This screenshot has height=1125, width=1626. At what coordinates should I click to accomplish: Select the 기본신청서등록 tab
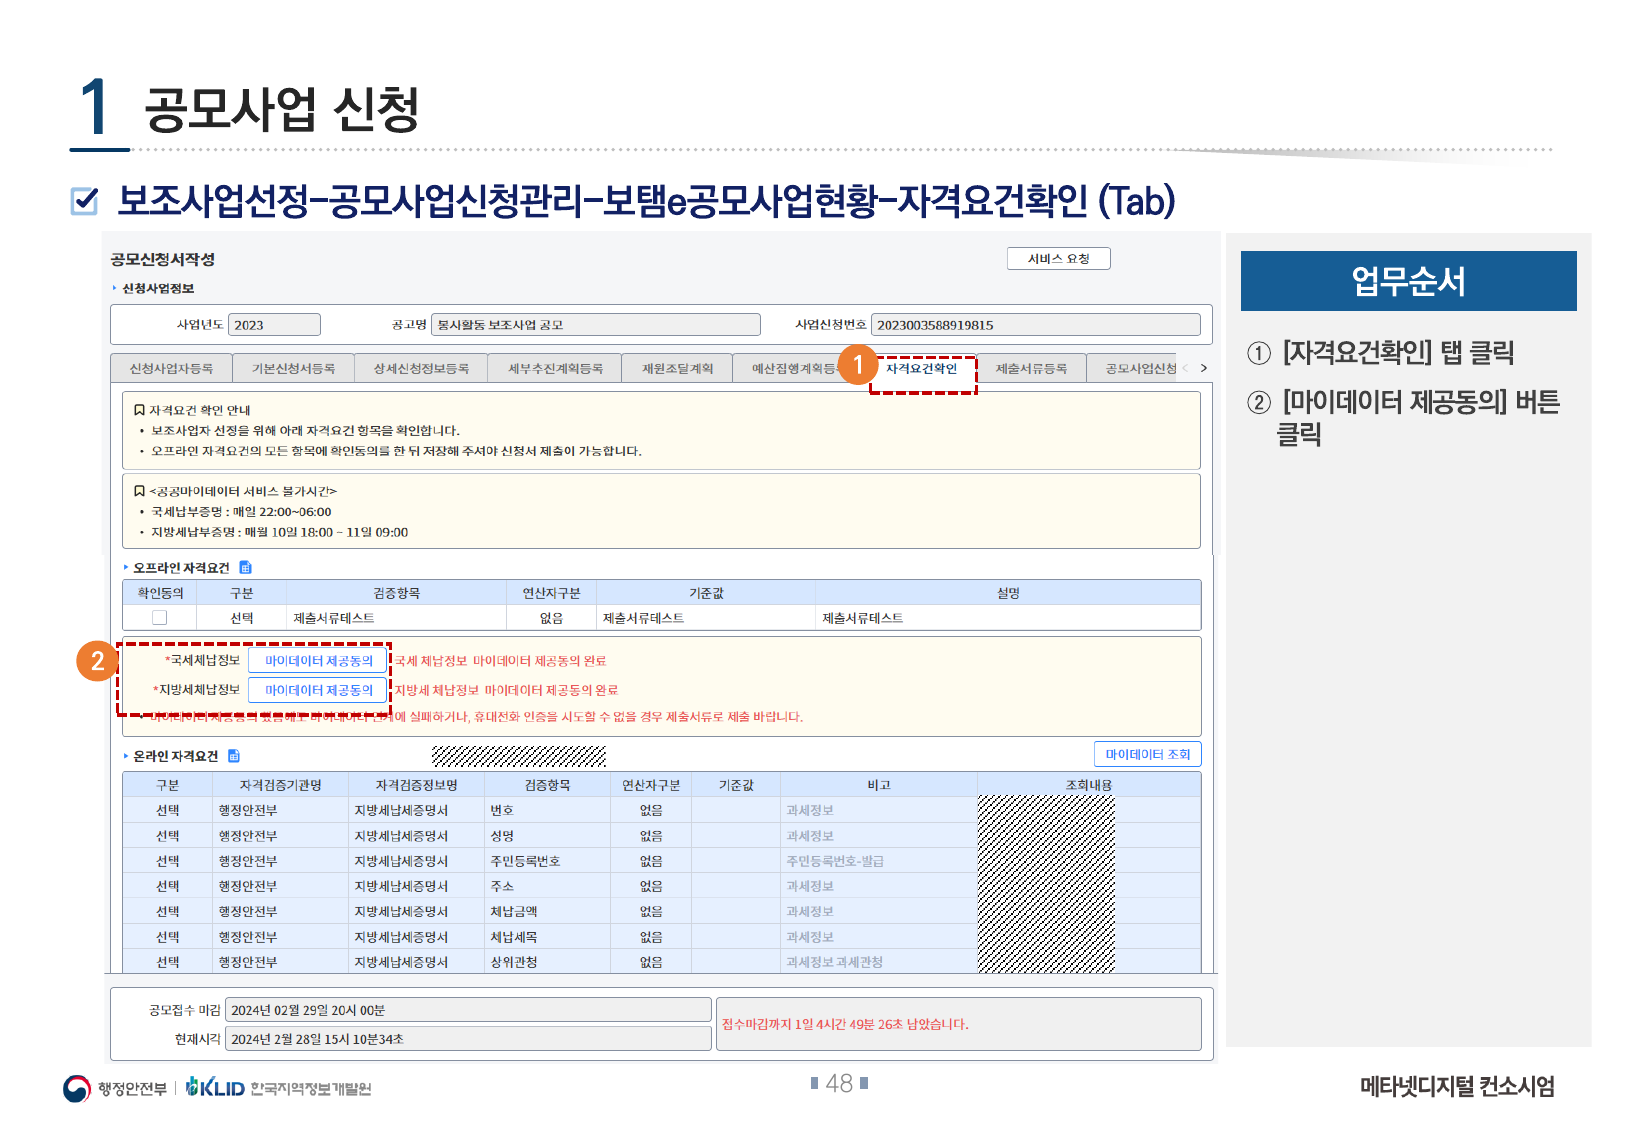click(293, 369)
